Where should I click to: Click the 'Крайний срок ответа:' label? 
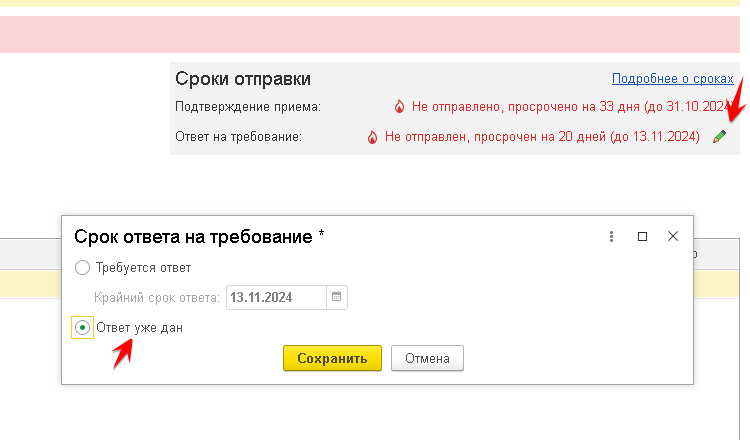156,297
